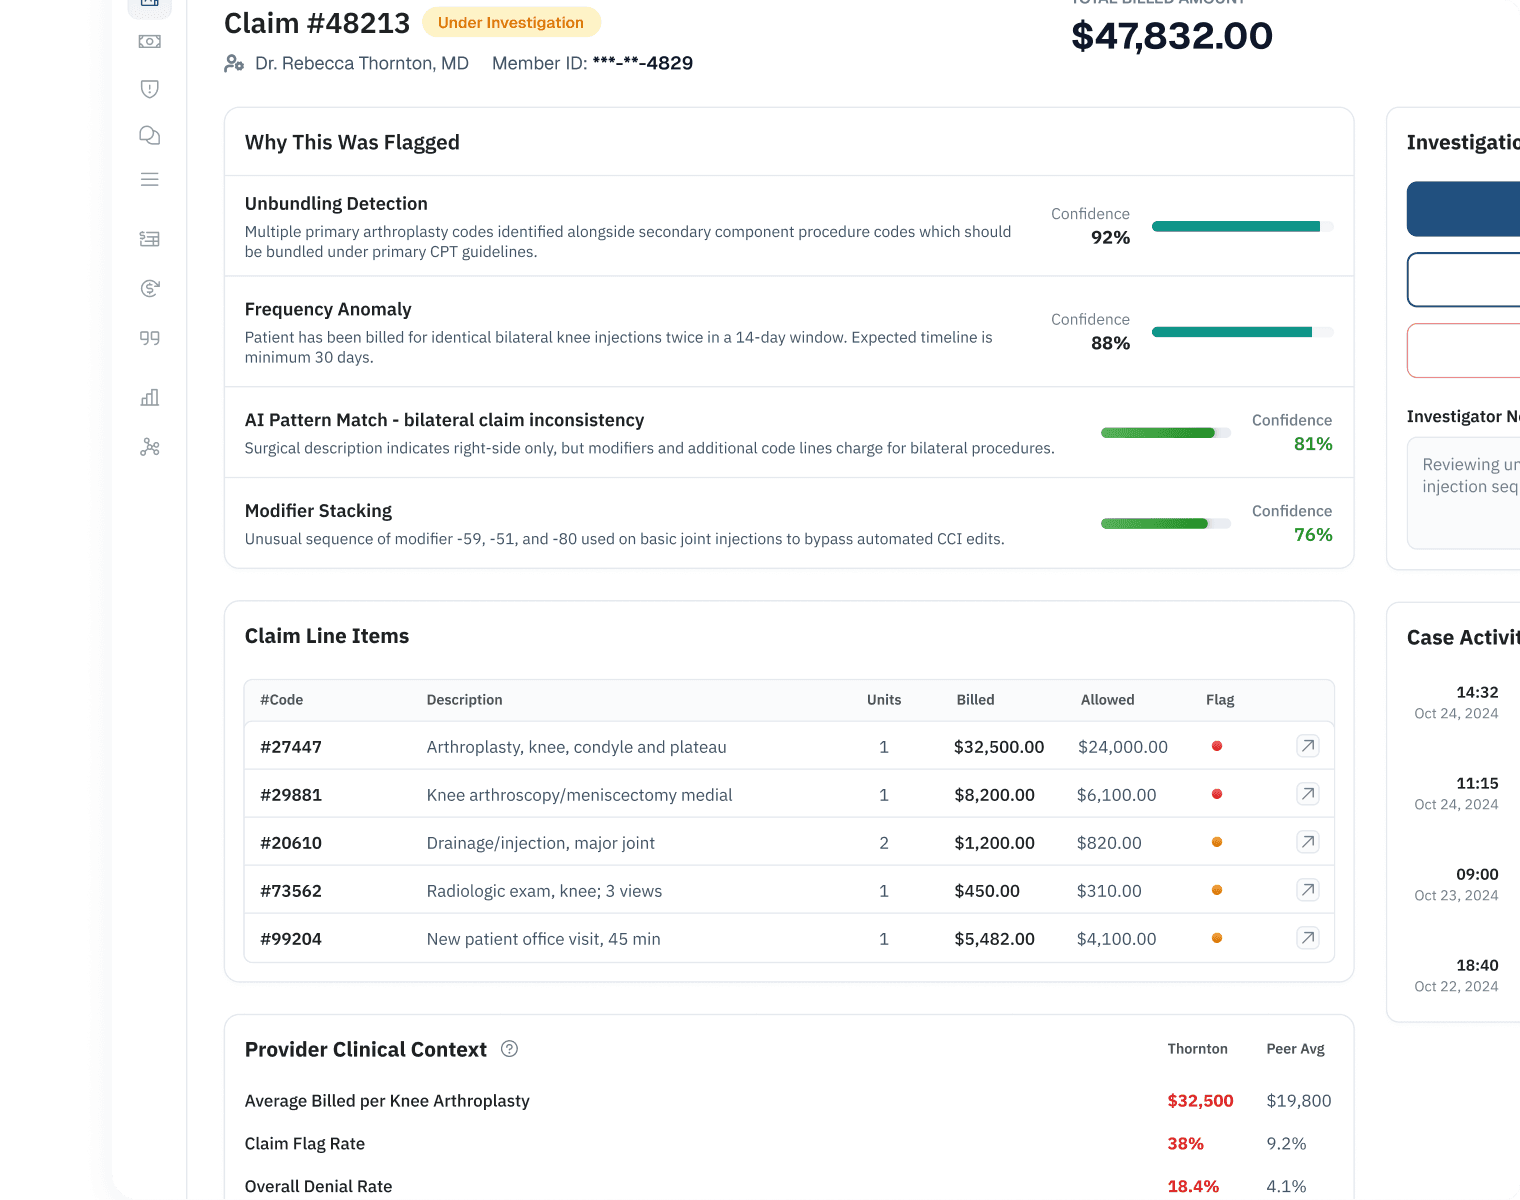Click the Overall Denial Rate value 18.4%

pos(1194,1187)
